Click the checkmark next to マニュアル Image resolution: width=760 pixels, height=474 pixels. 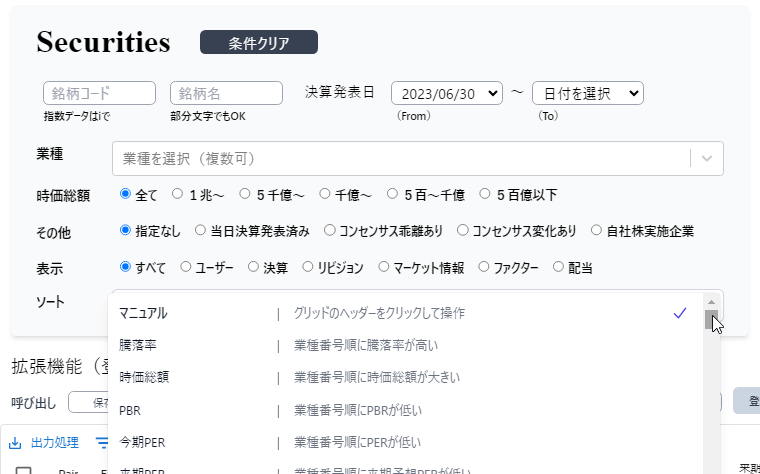pos(680,313)
